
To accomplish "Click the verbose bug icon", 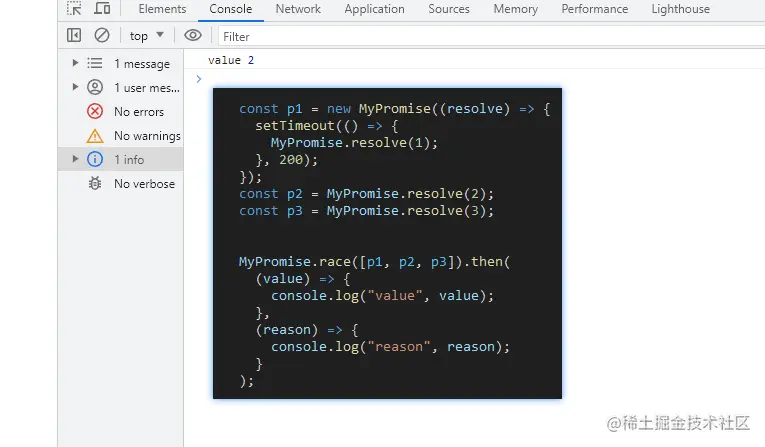I will [95, 183].
